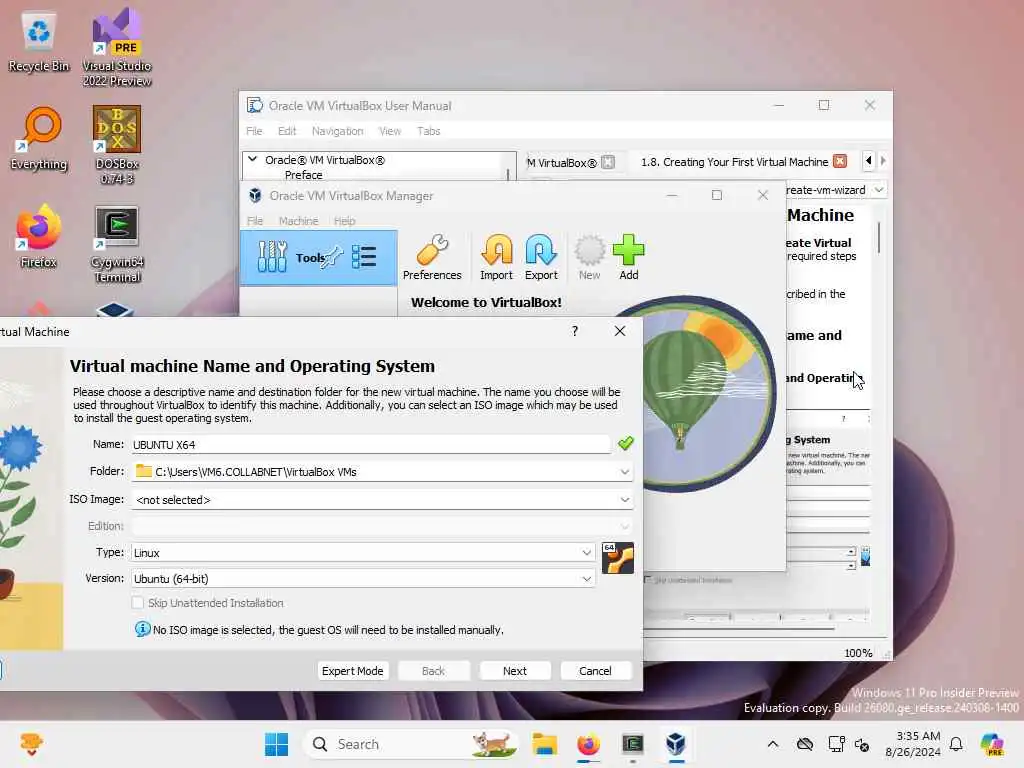Click Next in the wizard
Image resolution: width=1024 pixels, height=768 pixels.
click(x=515, y=671)
